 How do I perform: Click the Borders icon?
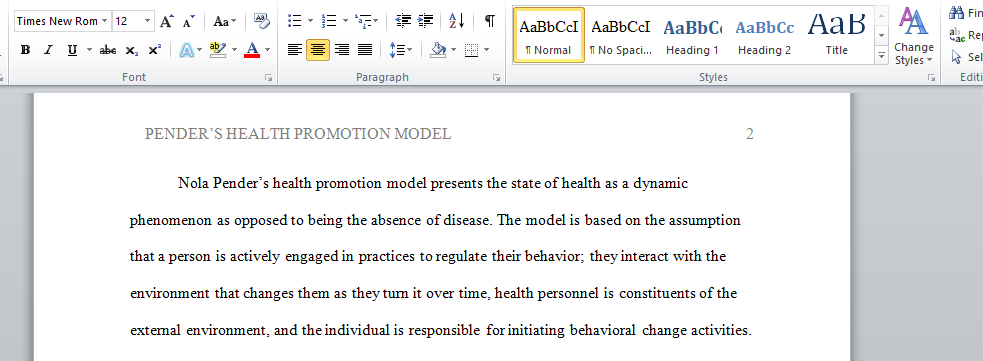[471, 50]
